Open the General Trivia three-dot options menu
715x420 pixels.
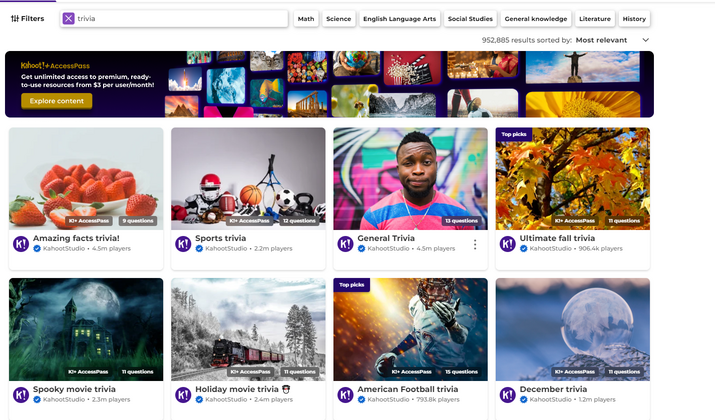click(x=475, y=244)
